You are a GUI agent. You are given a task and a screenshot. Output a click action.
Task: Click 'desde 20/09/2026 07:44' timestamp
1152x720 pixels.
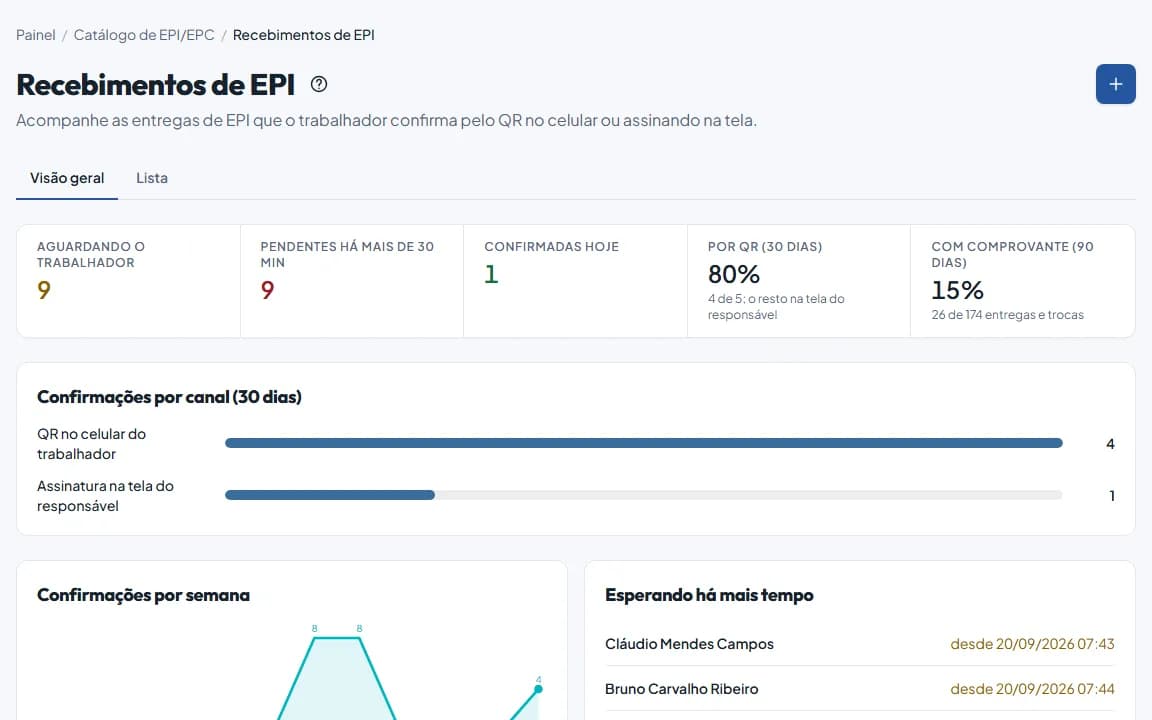coord(1032,689)
